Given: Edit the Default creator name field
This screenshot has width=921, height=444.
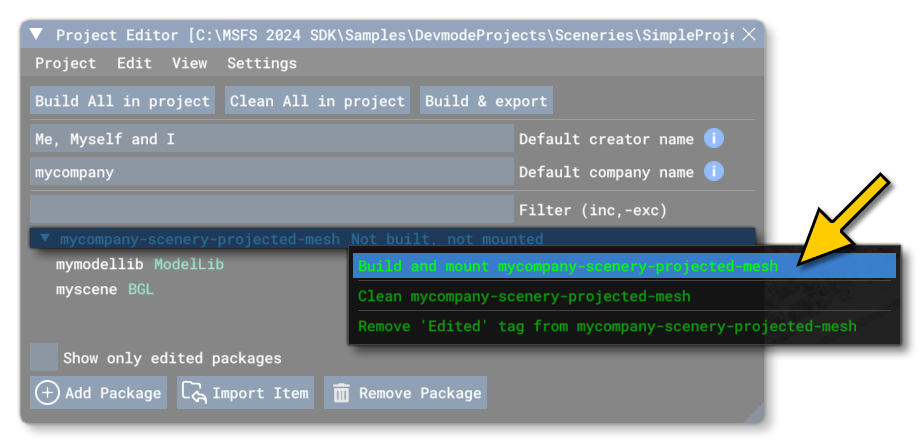Looking at the screenshot, I should click(x=272, y=139).
